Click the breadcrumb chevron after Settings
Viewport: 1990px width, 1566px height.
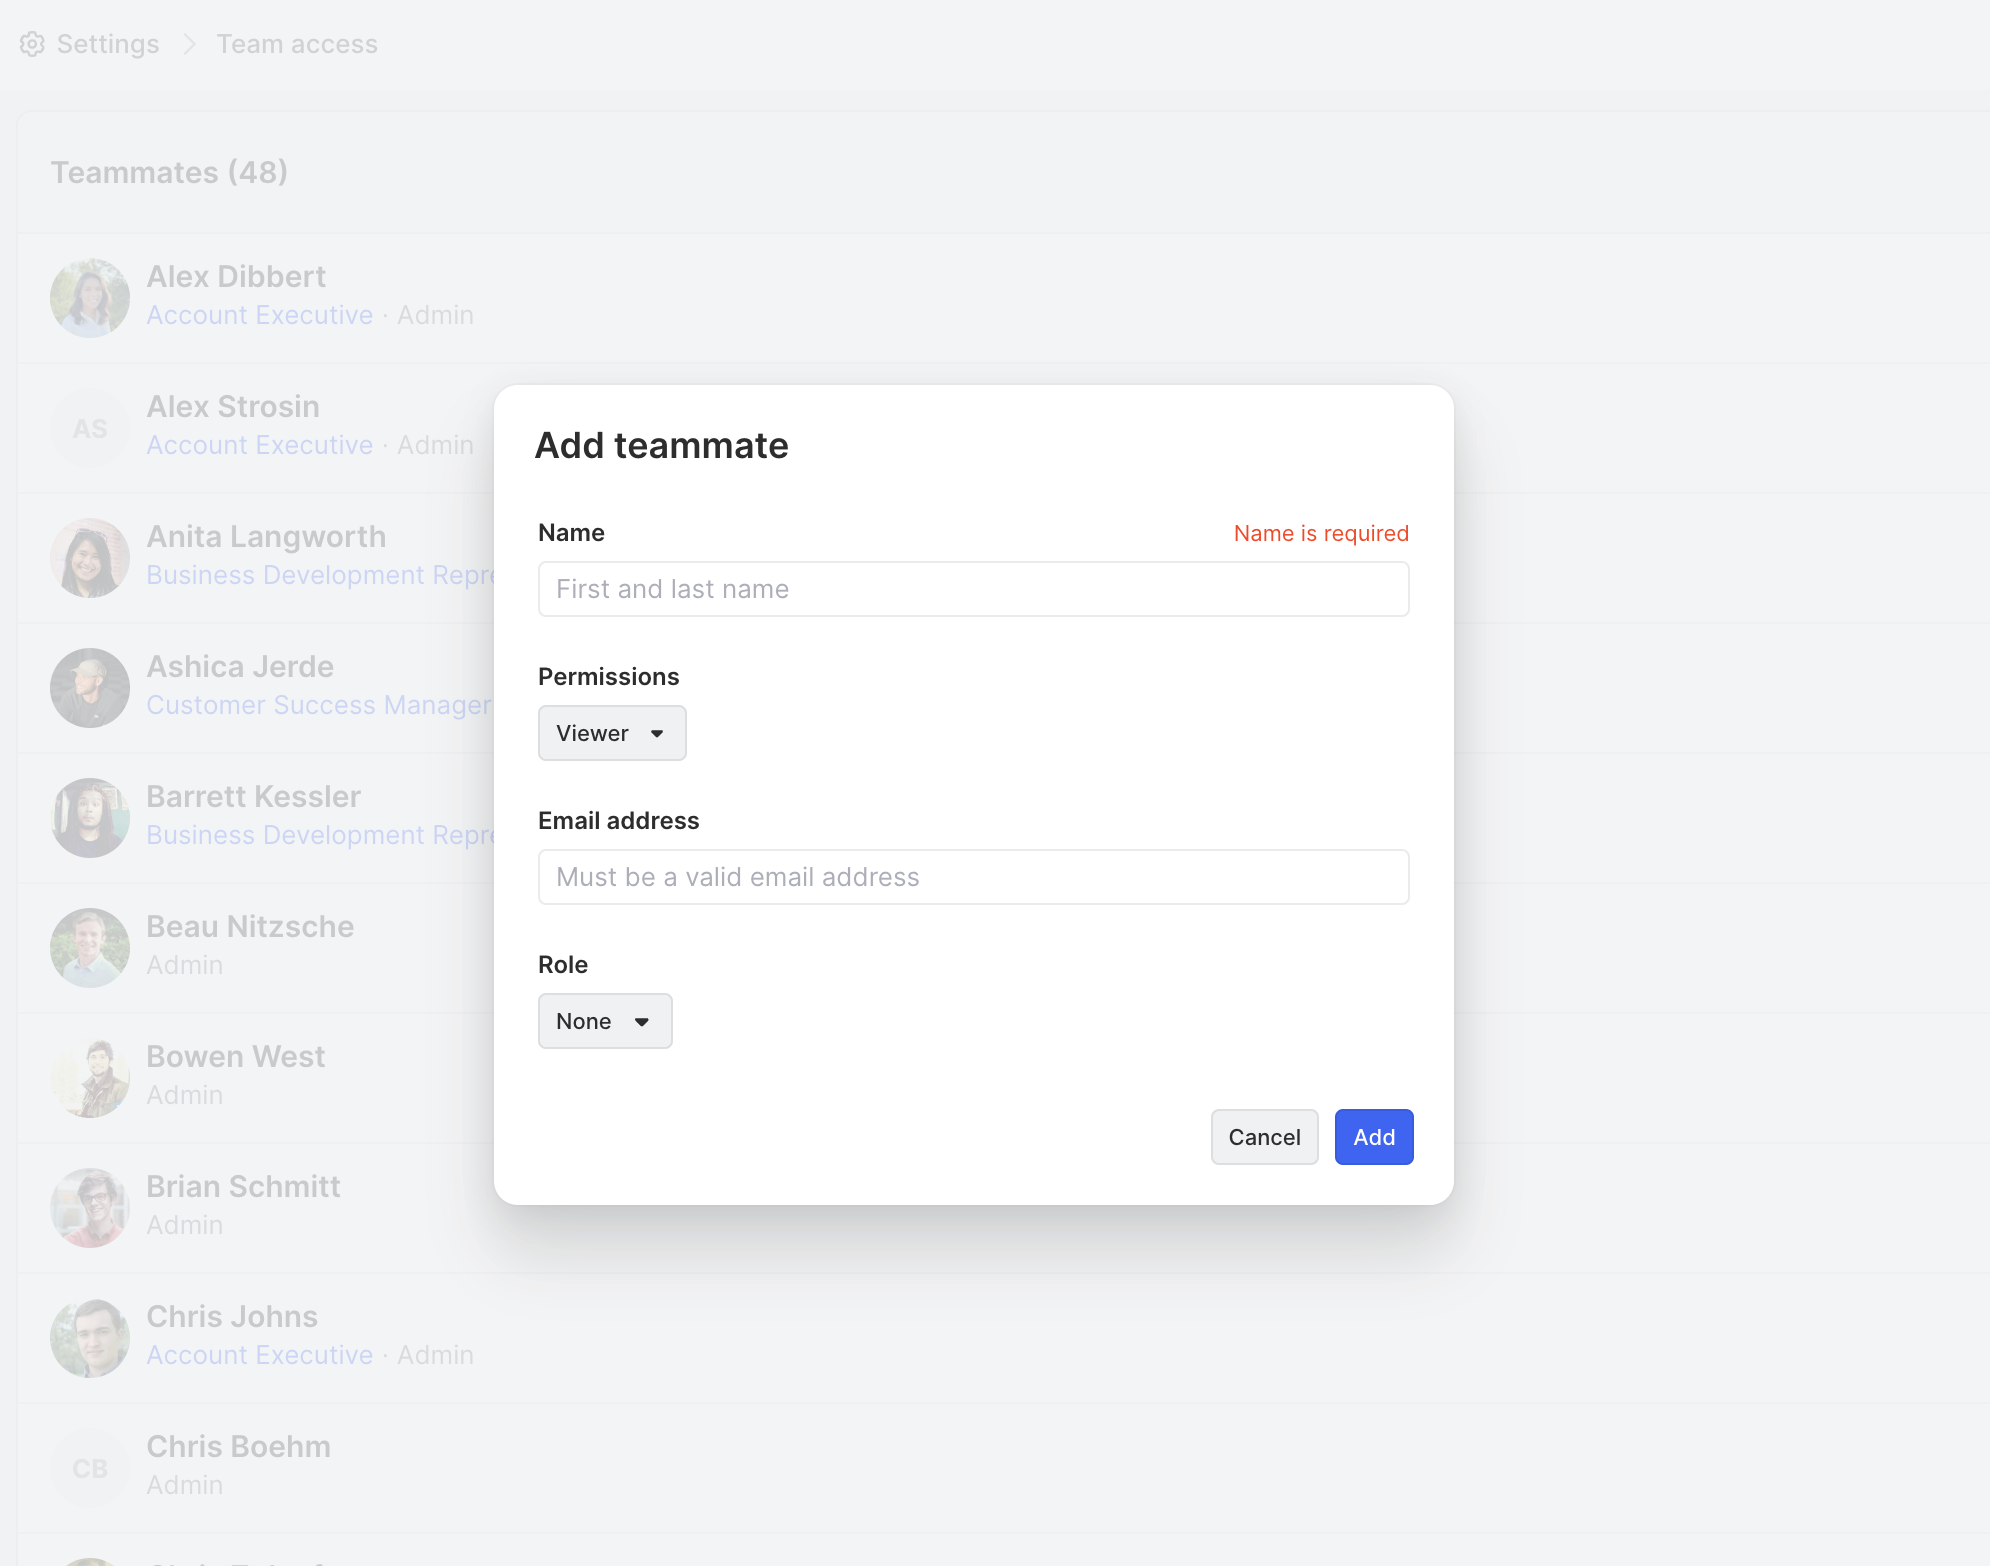tap(188, 44)
